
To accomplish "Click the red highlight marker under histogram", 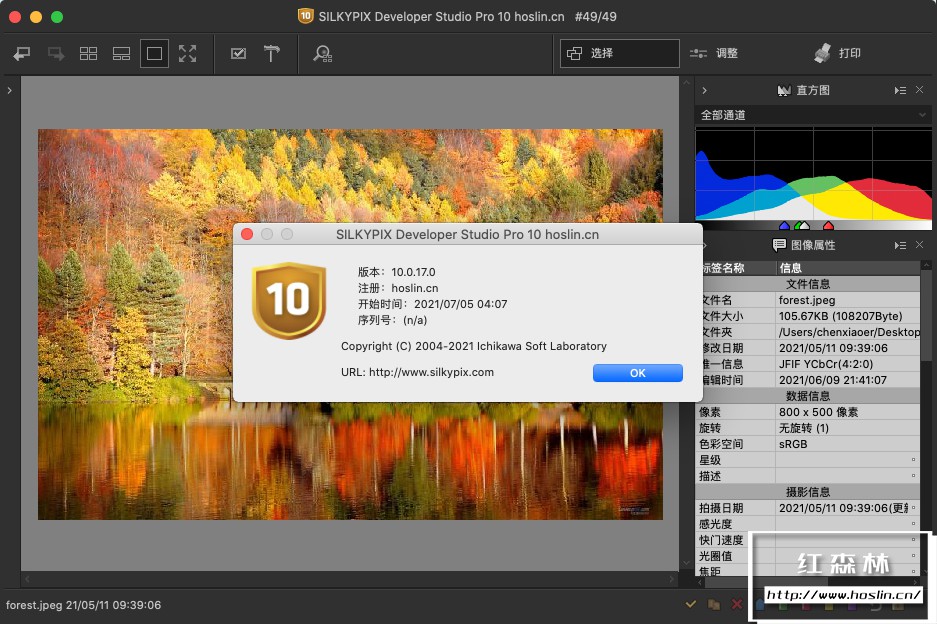I will click(827, 226).
